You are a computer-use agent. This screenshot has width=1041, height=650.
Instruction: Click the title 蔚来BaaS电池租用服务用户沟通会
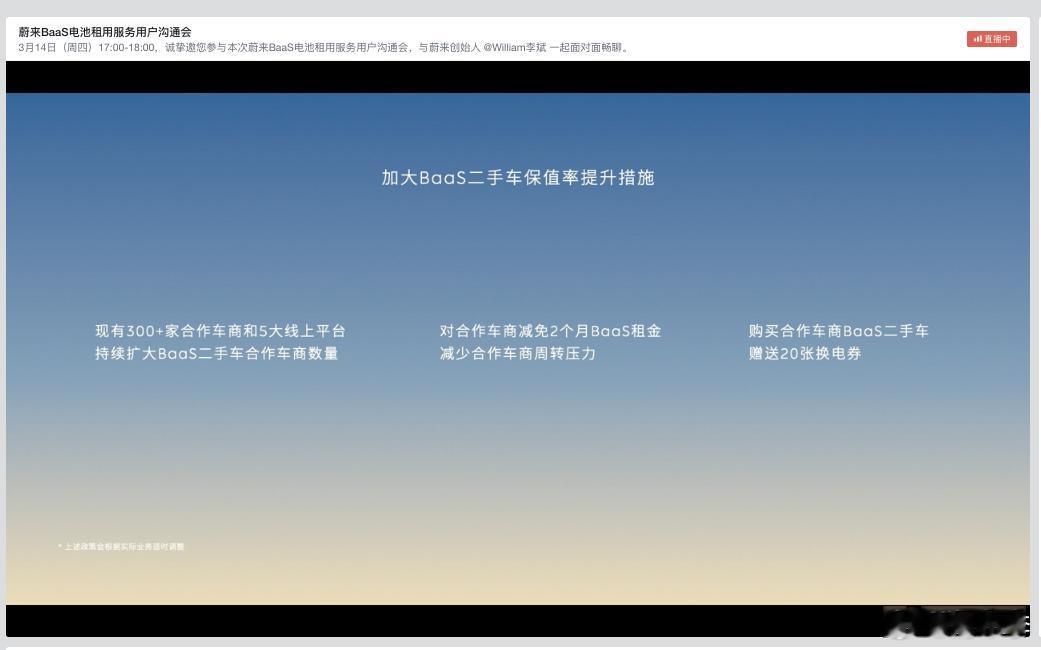click(105, 32)
